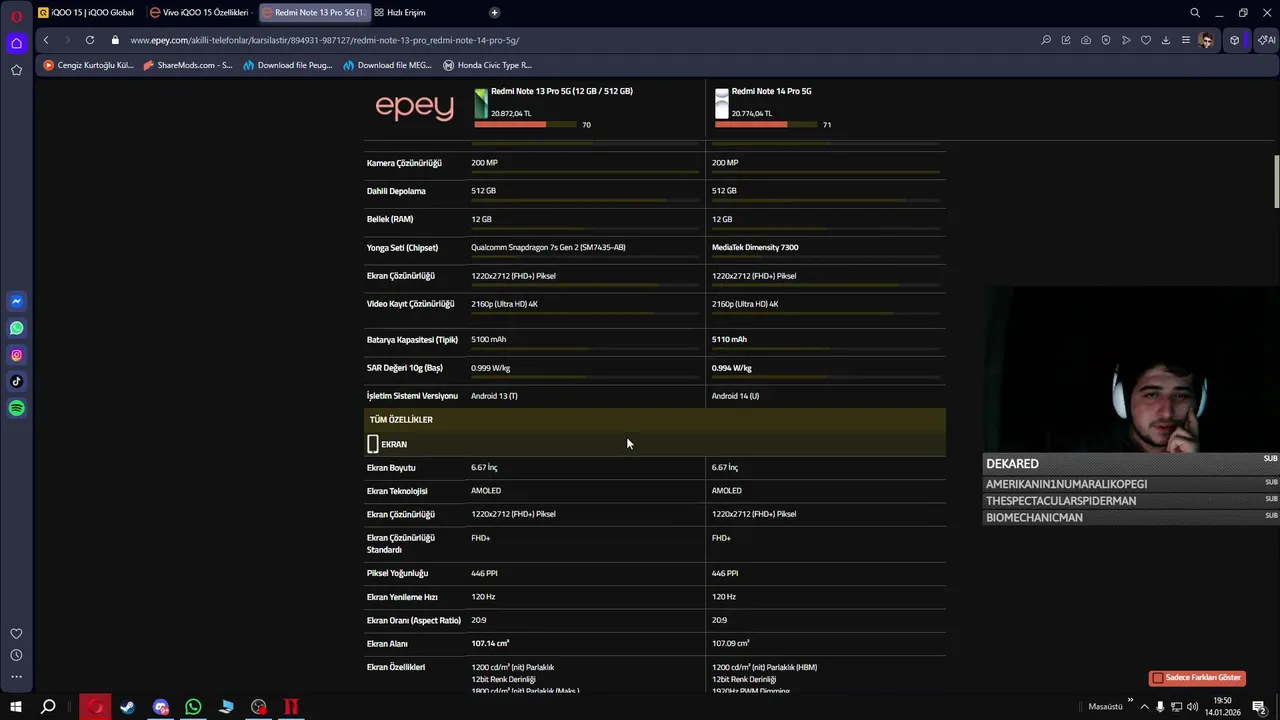
Task: Open TikTok in Opera sidebar
Action: click(16, 381)
